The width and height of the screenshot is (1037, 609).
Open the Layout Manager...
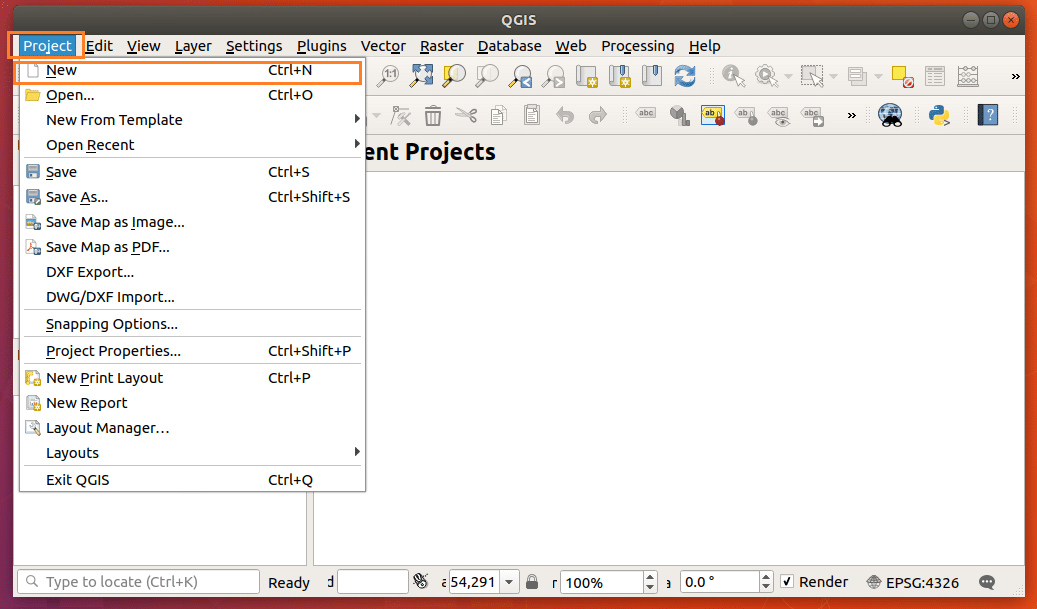coord(192,428)
